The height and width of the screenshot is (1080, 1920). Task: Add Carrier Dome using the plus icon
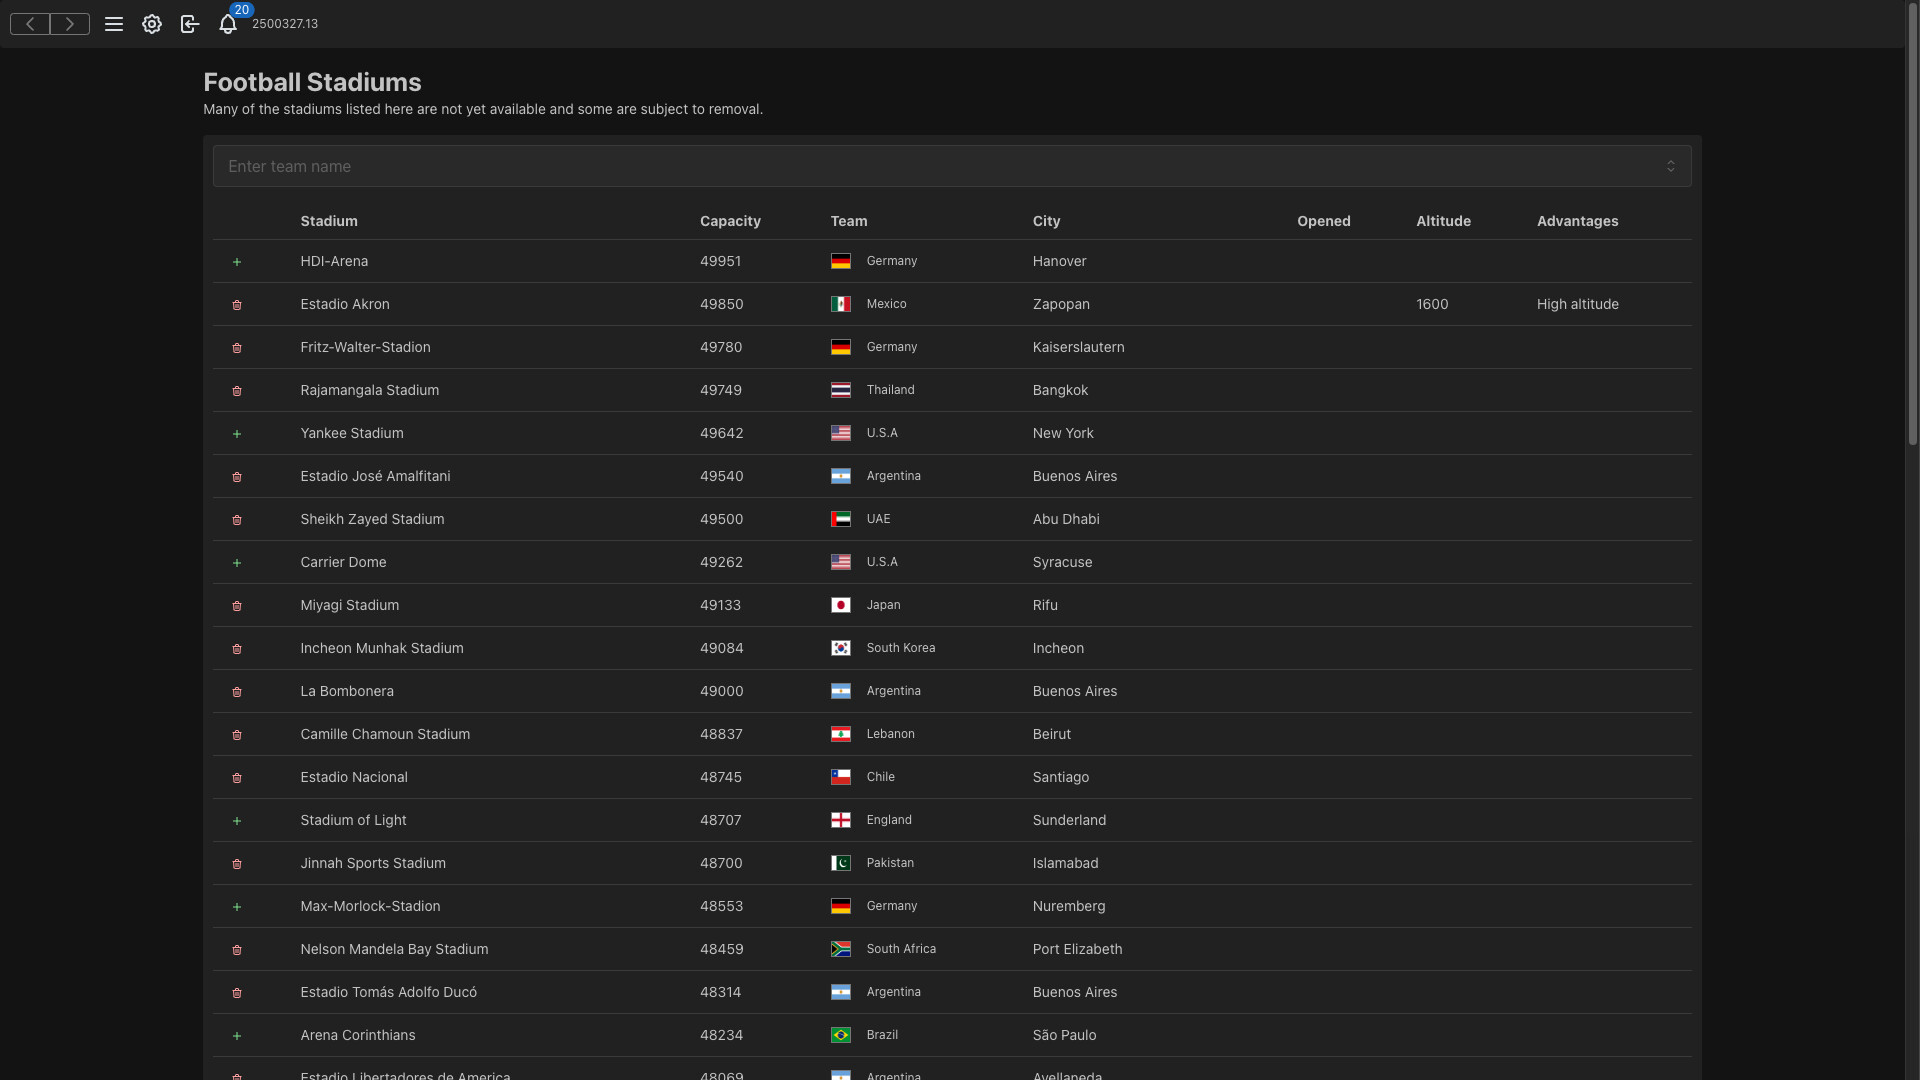pyautogui.click(x=237, y=563)
